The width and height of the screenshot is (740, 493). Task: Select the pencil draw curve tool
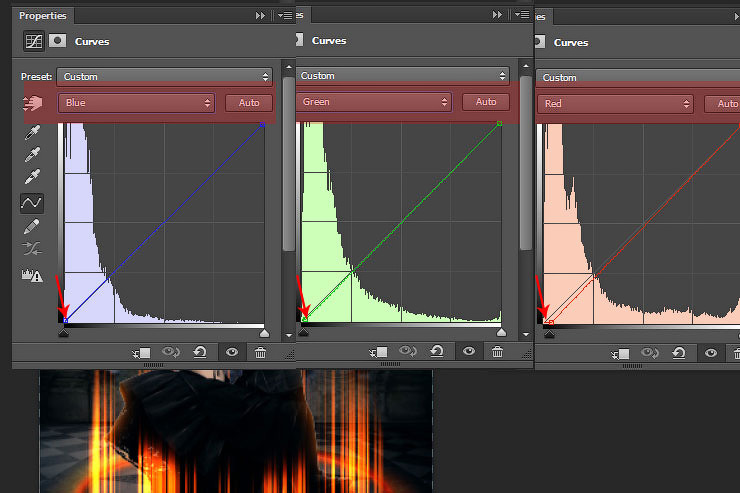[x=33, y=226]
